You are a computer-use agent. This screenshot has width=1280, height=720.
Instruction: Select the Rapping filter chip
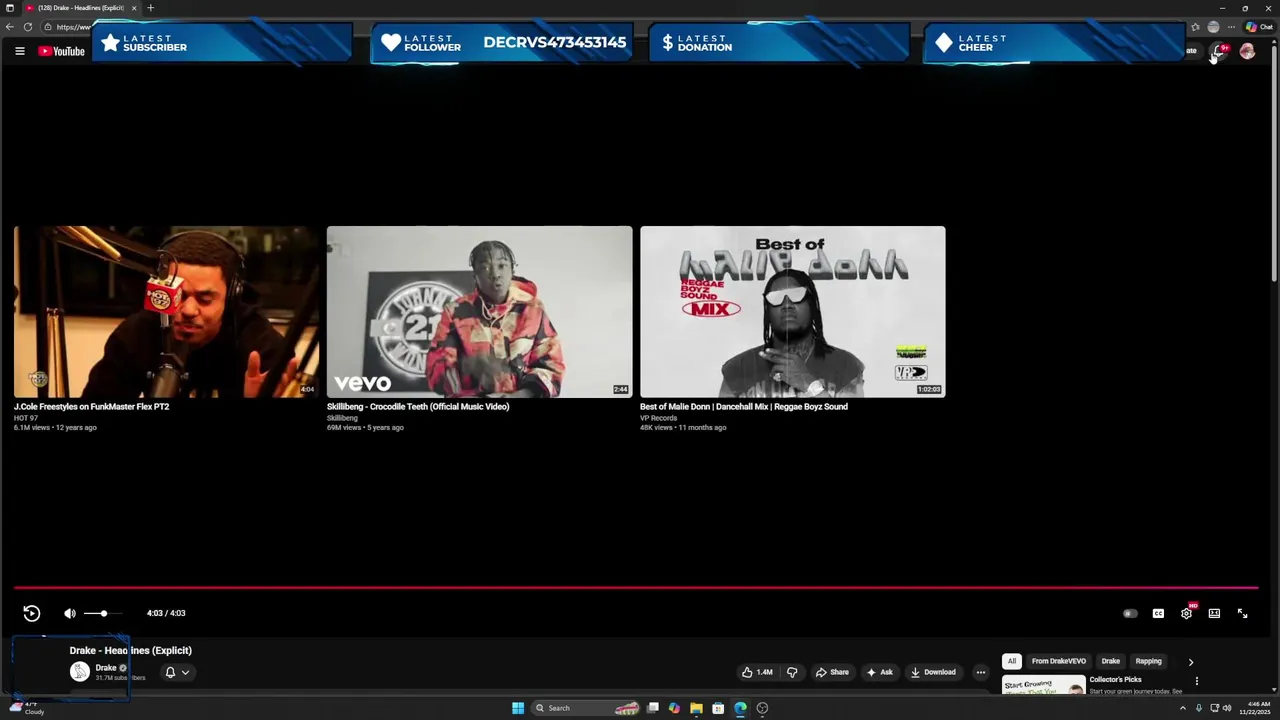point(1149,661)
